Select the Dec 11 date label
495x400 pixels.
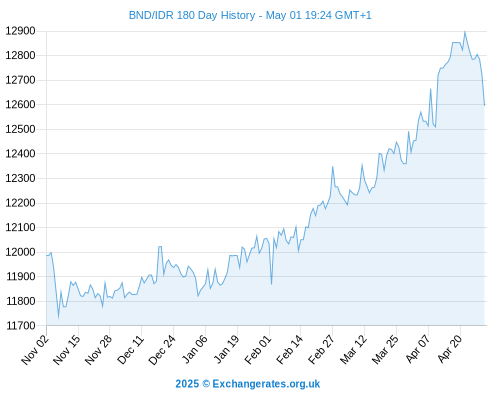(x=130, y=350)
